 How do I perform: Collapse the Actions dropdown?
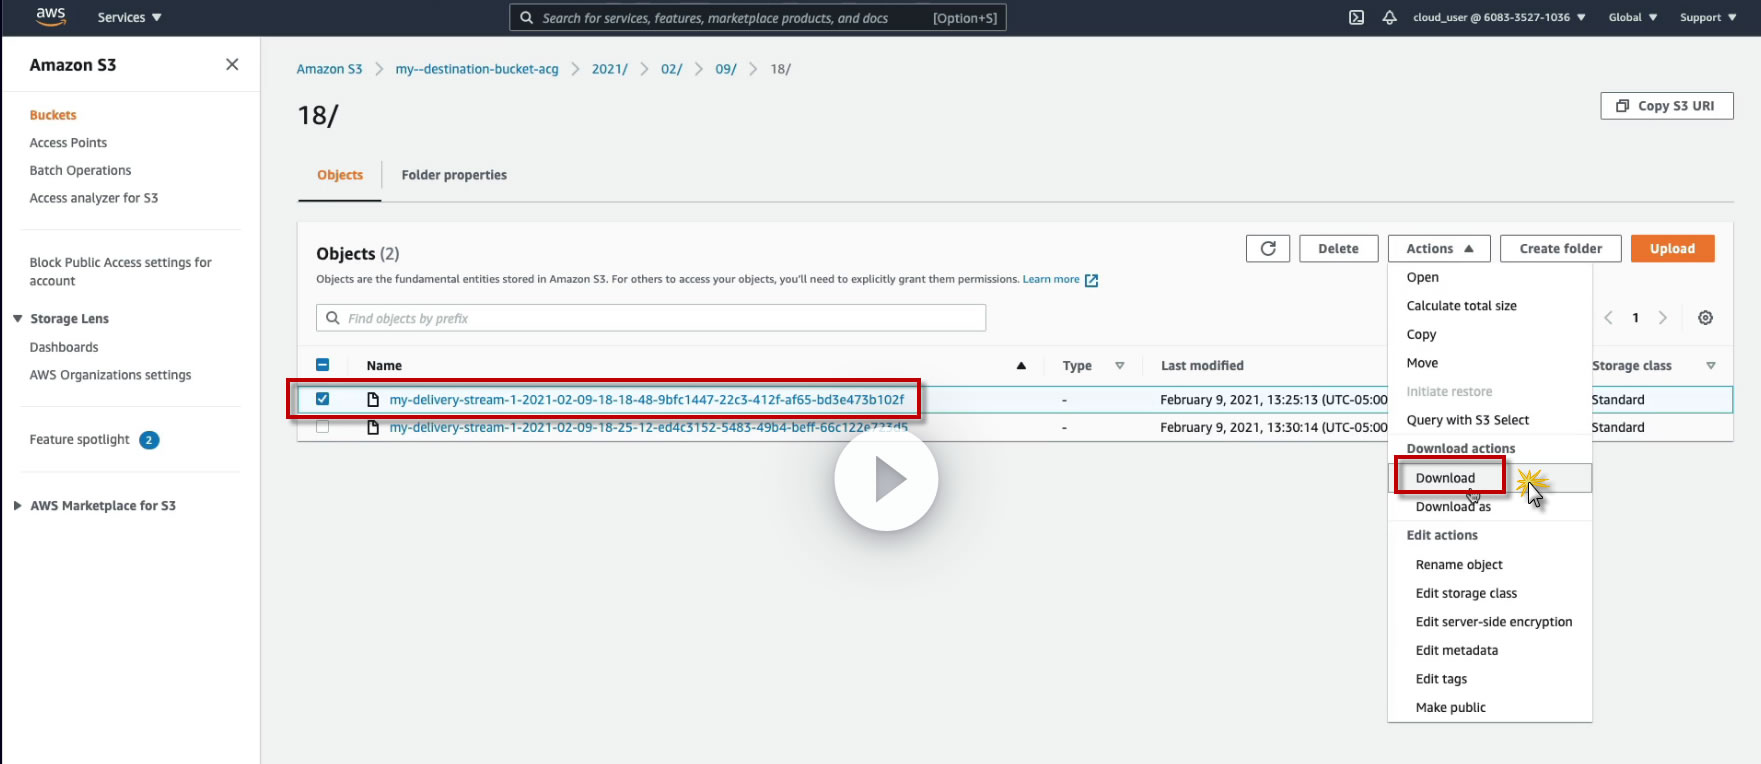(x=1439, y=248)
